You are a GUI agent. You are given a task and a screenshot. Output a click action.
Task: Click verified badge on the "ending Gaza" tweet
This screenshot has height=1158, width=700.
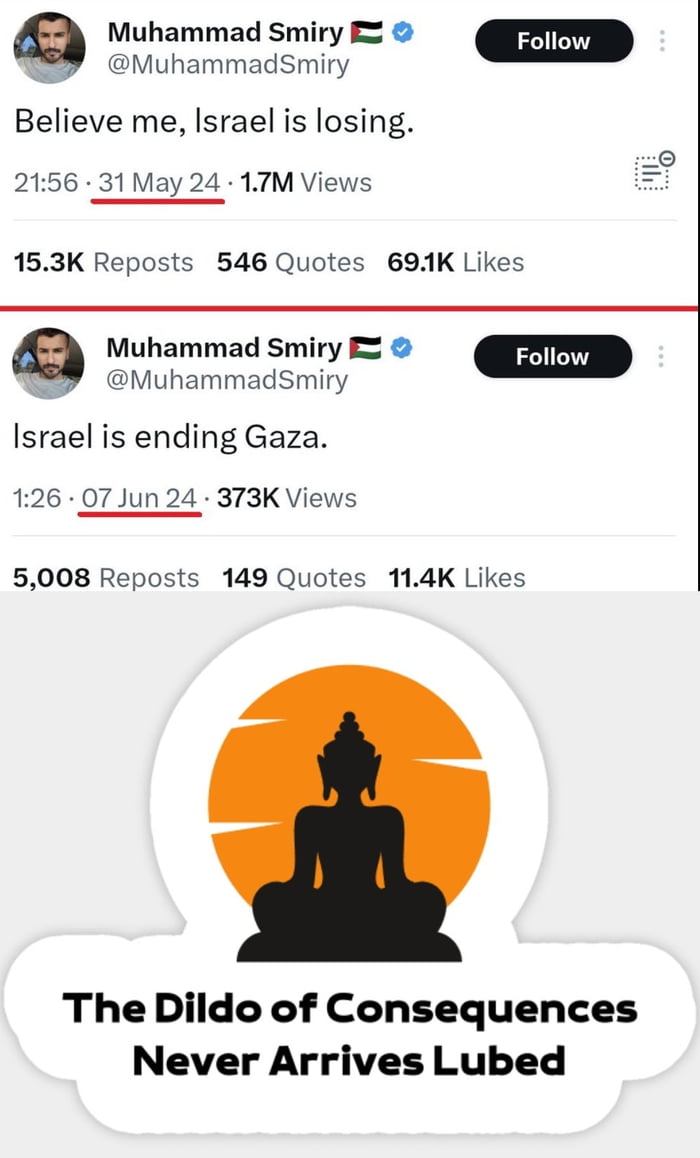pyautogui.click(x=403, y=348)
